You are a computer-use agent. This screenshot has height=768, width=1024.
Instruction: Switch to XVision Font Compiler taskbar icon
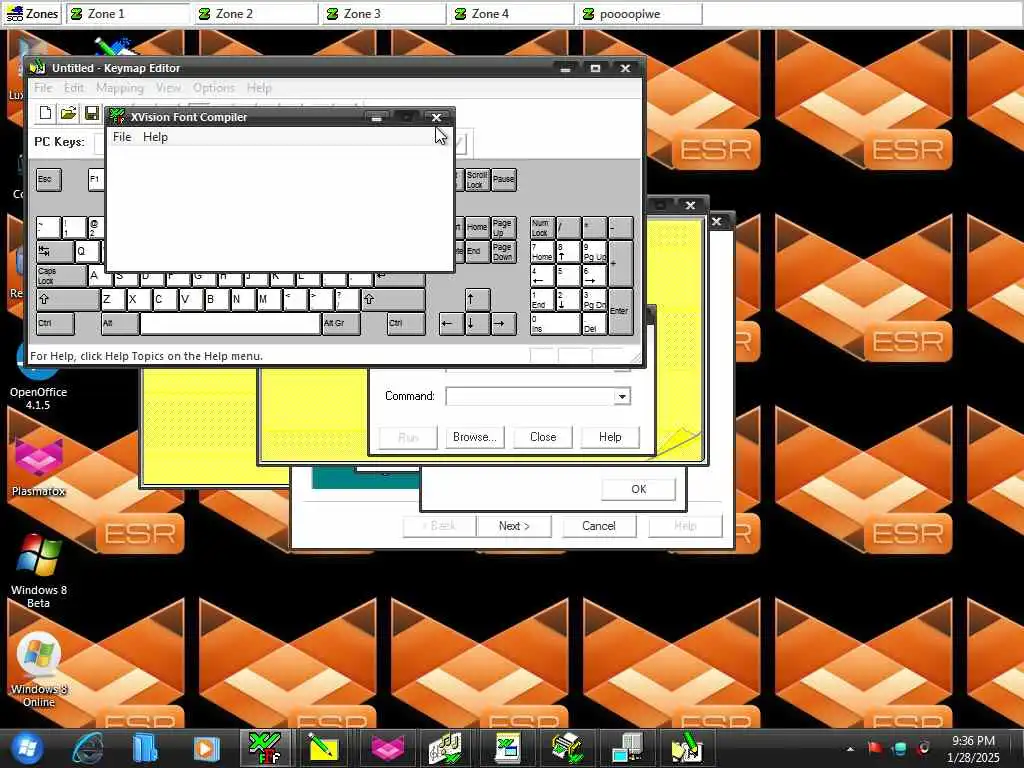[265, 748]
